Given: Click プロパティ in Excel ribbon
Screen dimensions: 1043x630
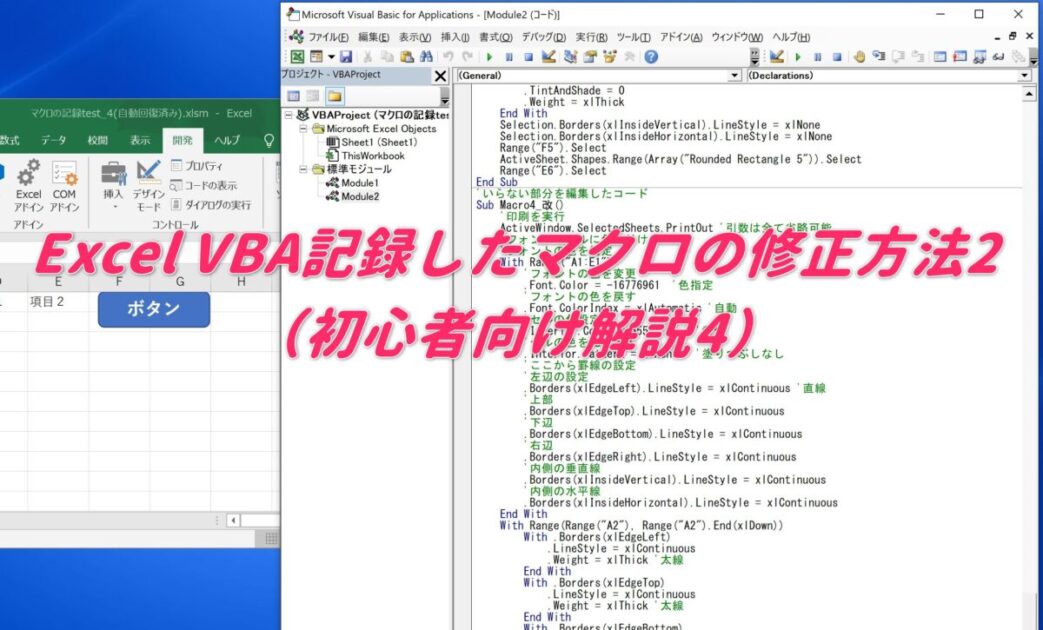Looking at the screenshot, I should [x=196, y=166].
